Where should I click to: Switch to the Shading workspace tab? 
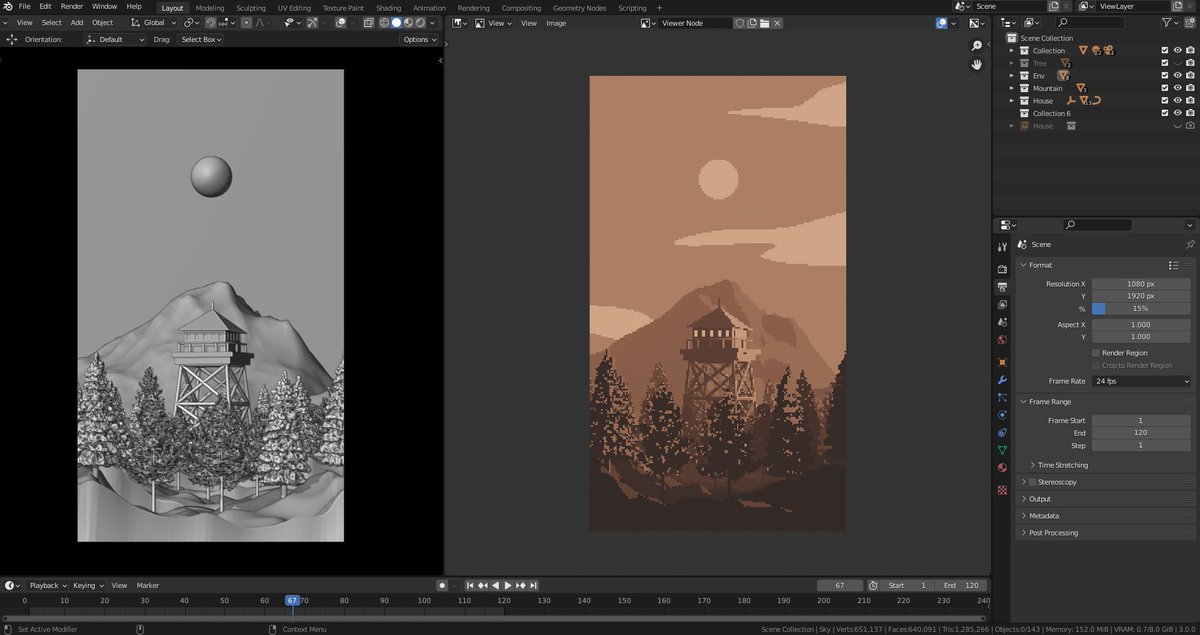tap(388, 8)
